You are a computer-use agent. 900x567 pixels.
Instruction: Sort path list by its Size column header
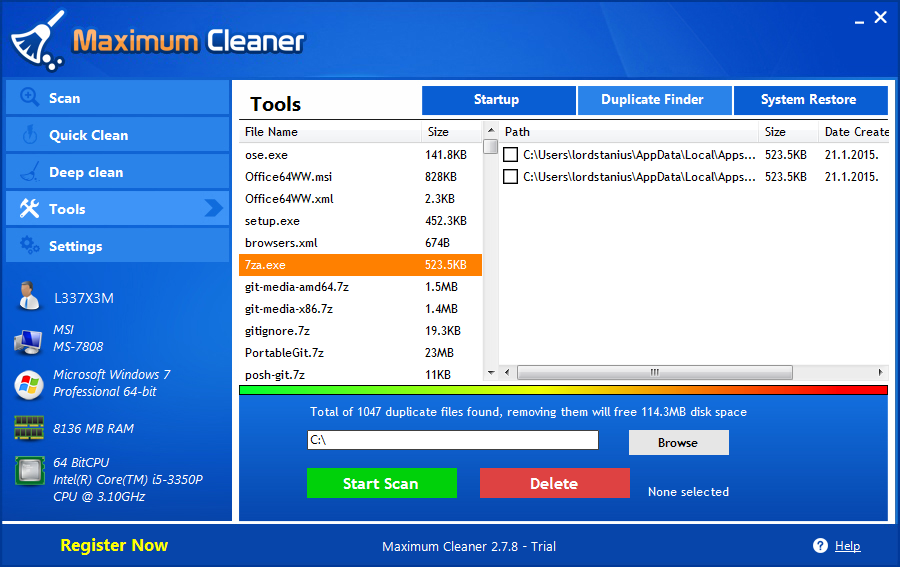pyautogui.click(x=788, y=131)
